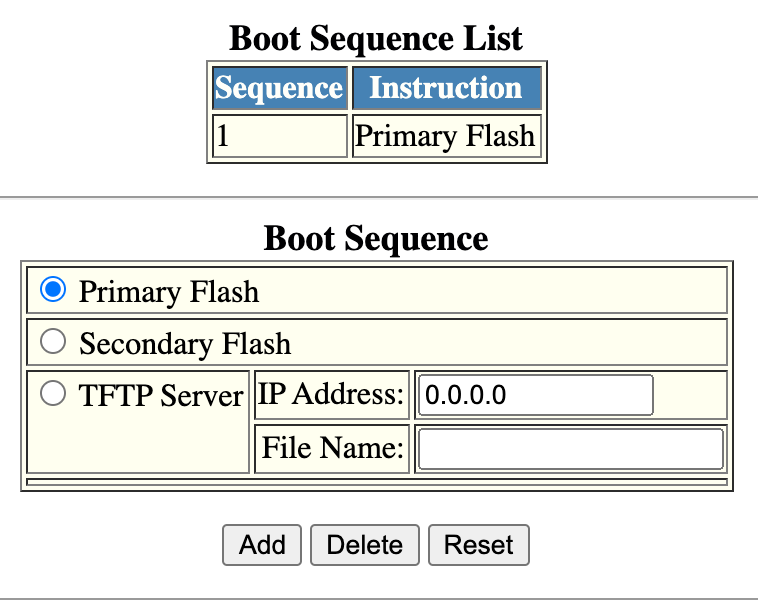Click the IP Address label
758x600 pixels.
tap(331, 395)
